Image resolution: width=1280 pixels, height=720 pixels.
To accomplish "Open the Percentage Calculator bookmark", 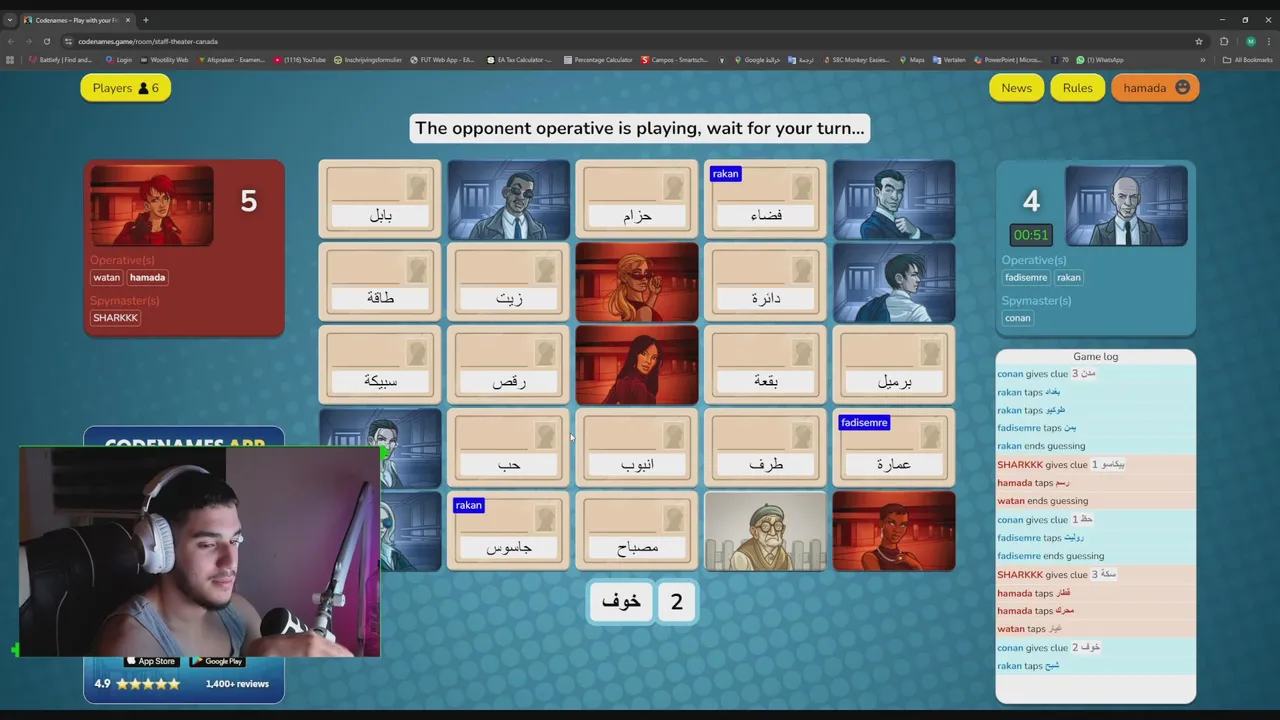I will [598, 60].
